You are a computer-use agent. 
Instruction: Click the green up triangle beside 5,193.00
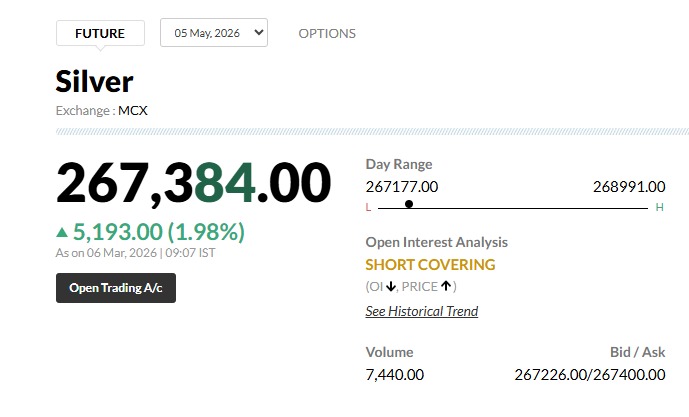point(62,233)
